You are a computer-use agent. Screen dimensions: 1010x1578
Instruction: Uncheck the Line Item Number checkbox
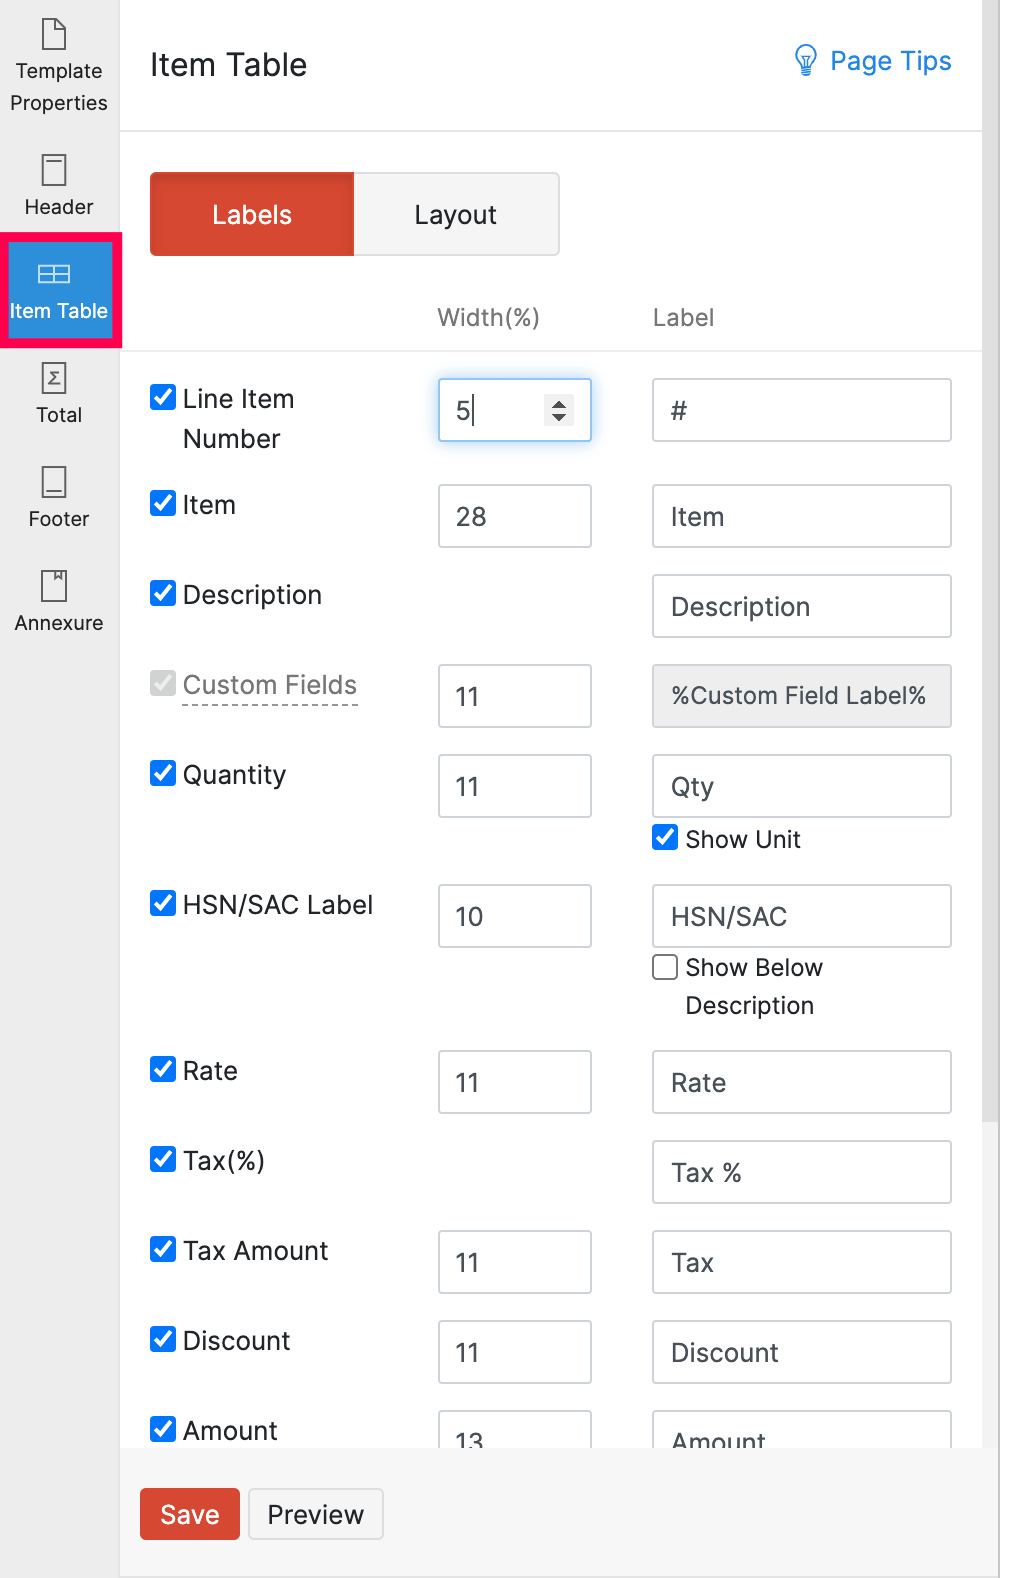tap(163, 398)
